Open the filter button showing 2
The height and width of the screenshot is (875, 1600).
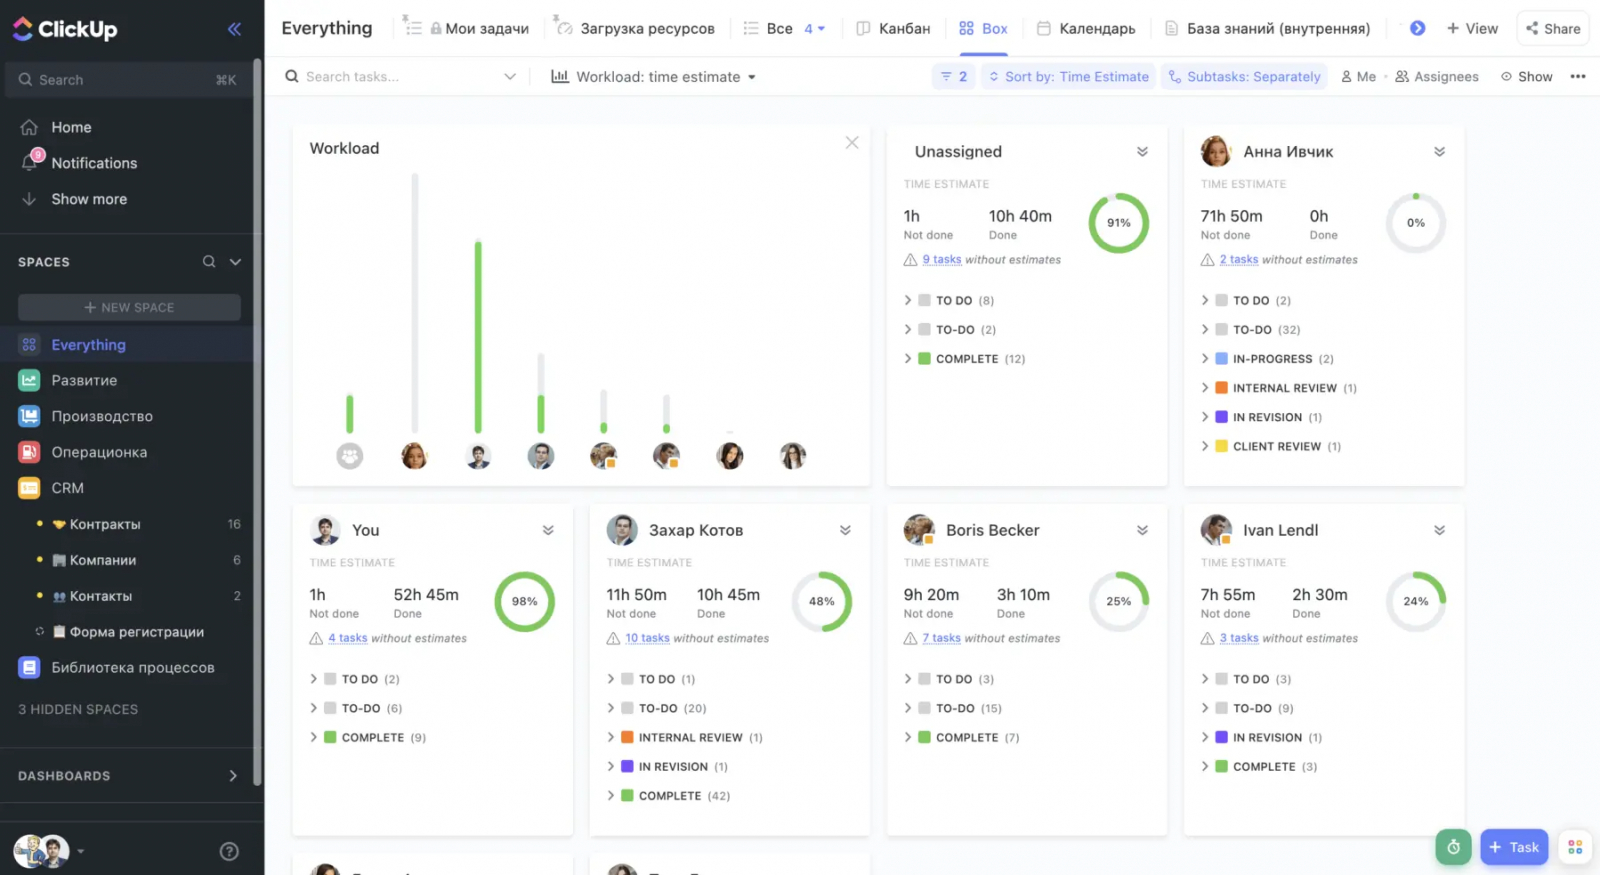(954, 77)
